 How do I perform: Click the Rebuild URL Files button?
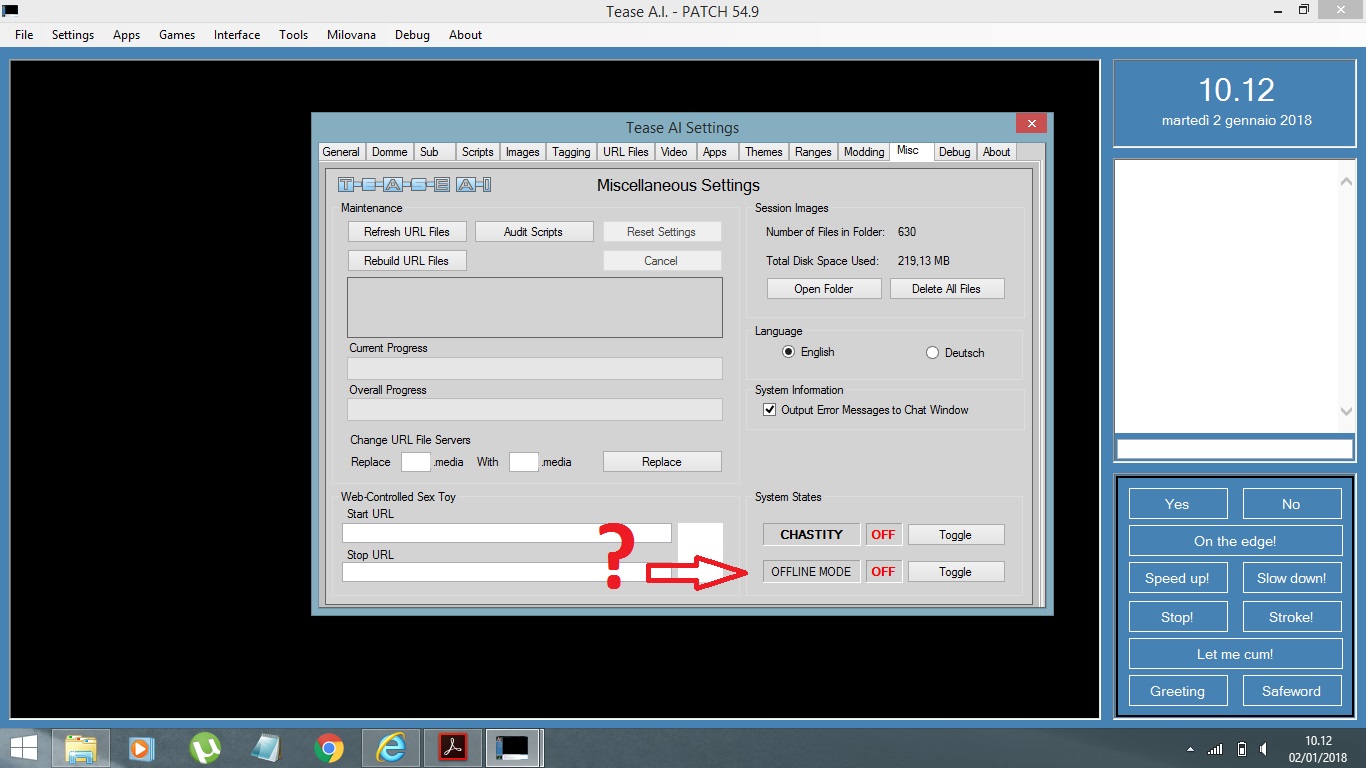point(407,261)
